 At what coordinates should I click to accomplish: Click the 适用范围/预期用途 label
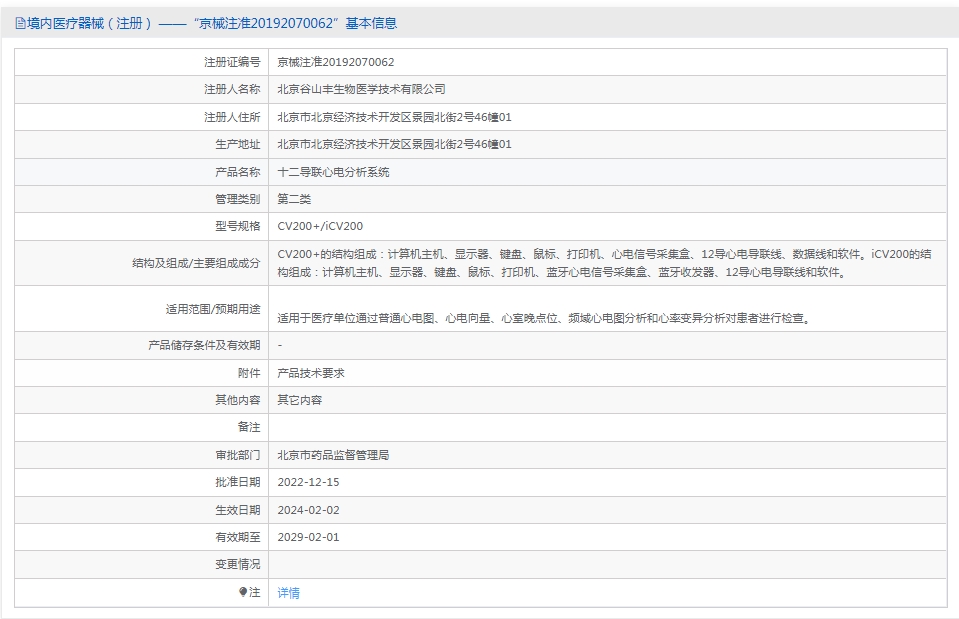coord(213,309)
